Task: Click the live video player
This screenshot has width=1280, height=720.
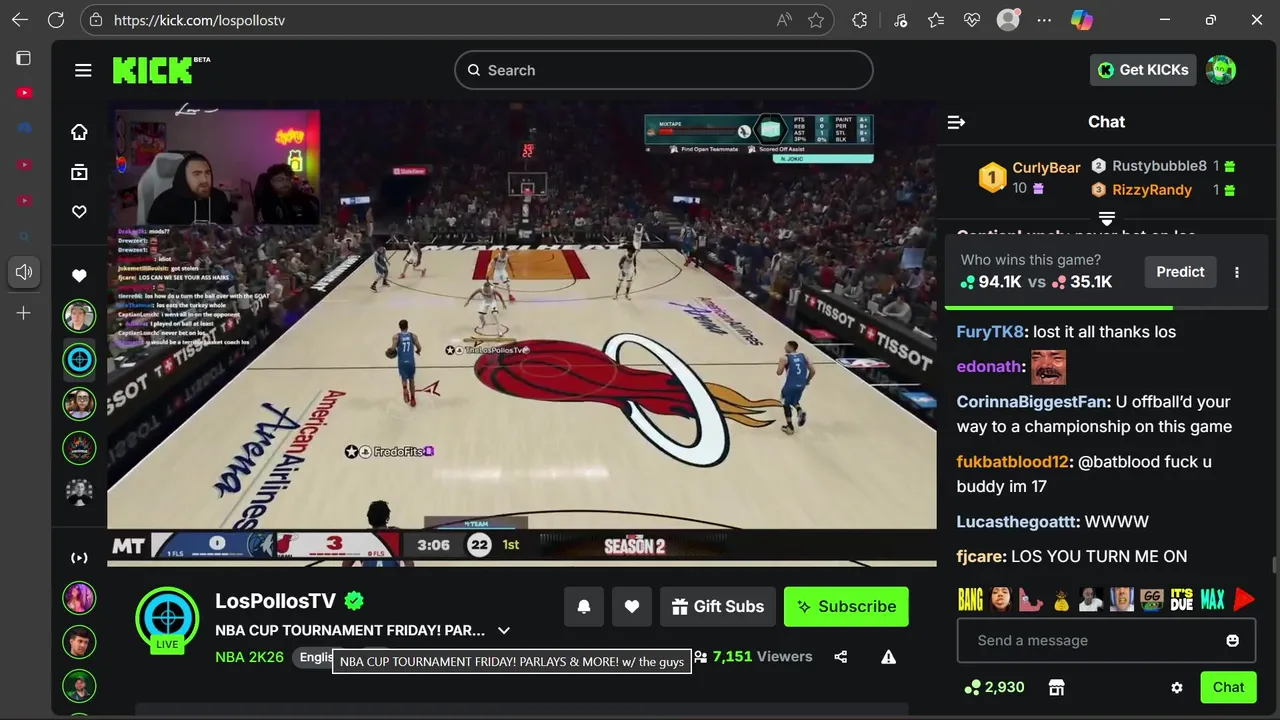Action: pos(522,335)
